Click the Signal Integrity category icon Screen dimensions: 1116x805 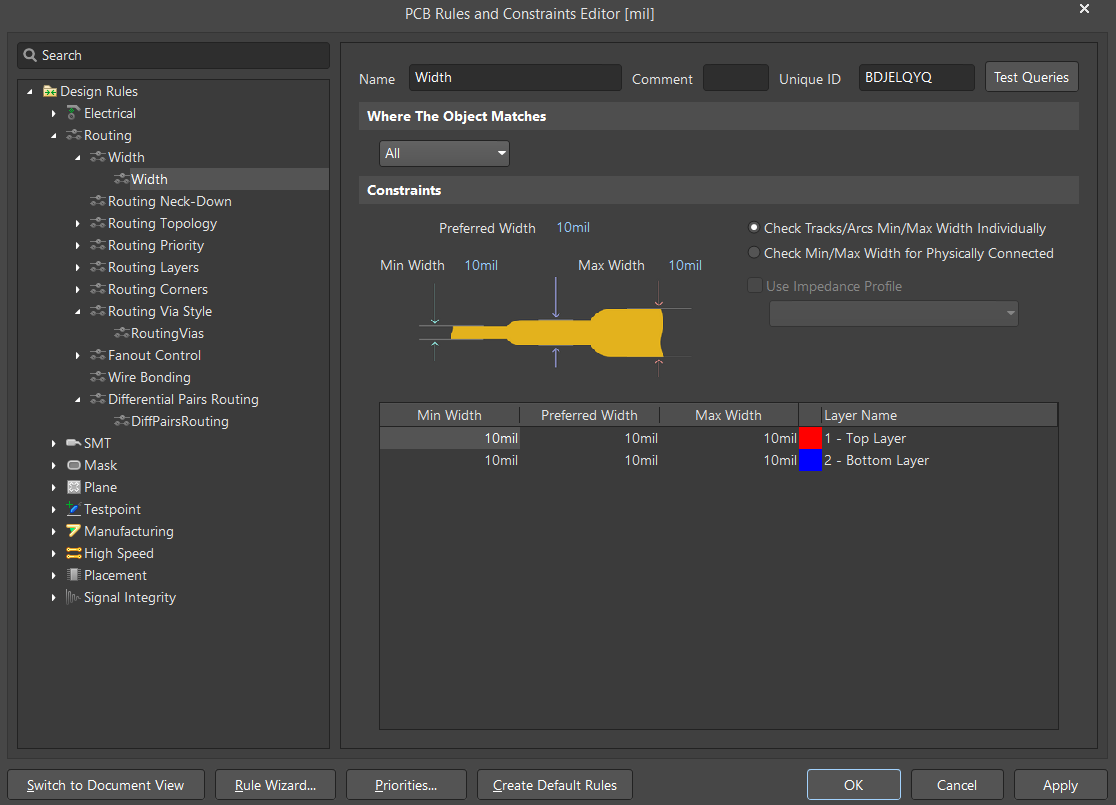click(73, 597)
